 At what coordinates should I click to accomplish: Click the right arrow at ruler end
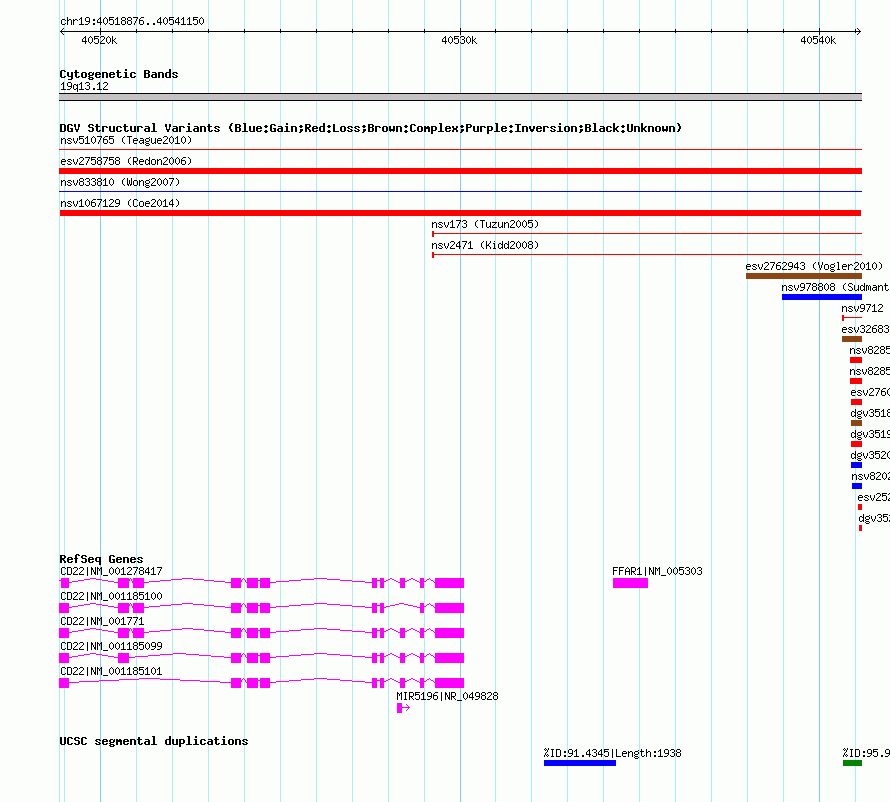click(858, 32)
